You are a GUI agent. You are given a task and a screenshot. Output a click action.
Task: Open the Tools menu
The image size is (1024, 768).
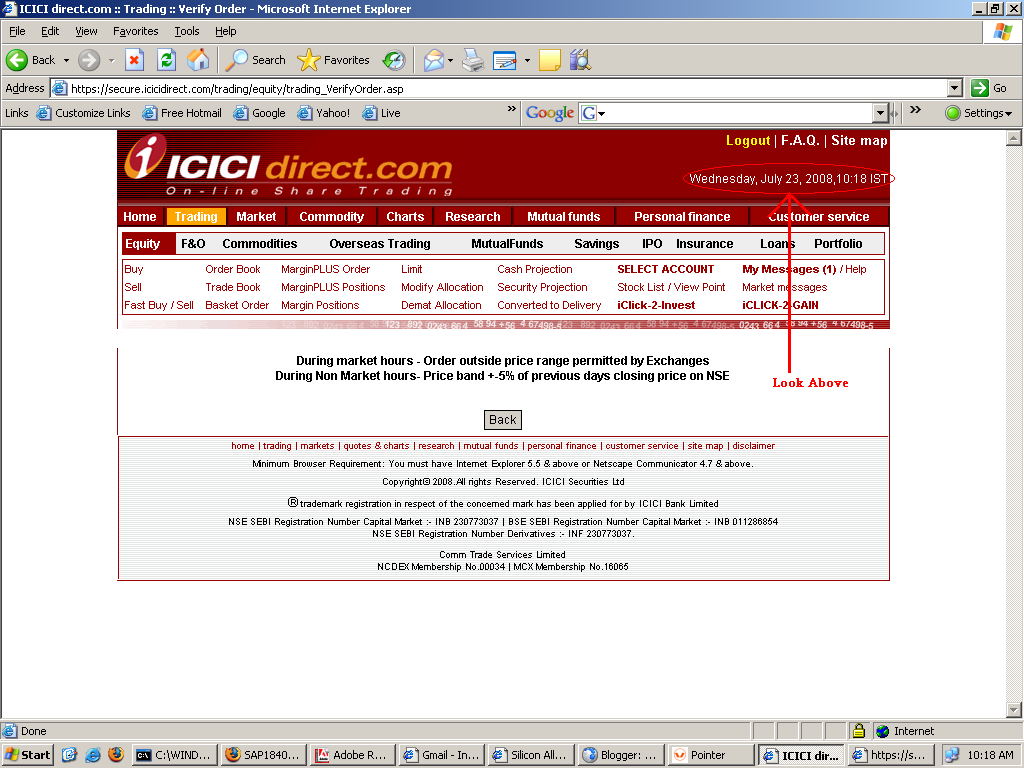[x=187, y=31]
